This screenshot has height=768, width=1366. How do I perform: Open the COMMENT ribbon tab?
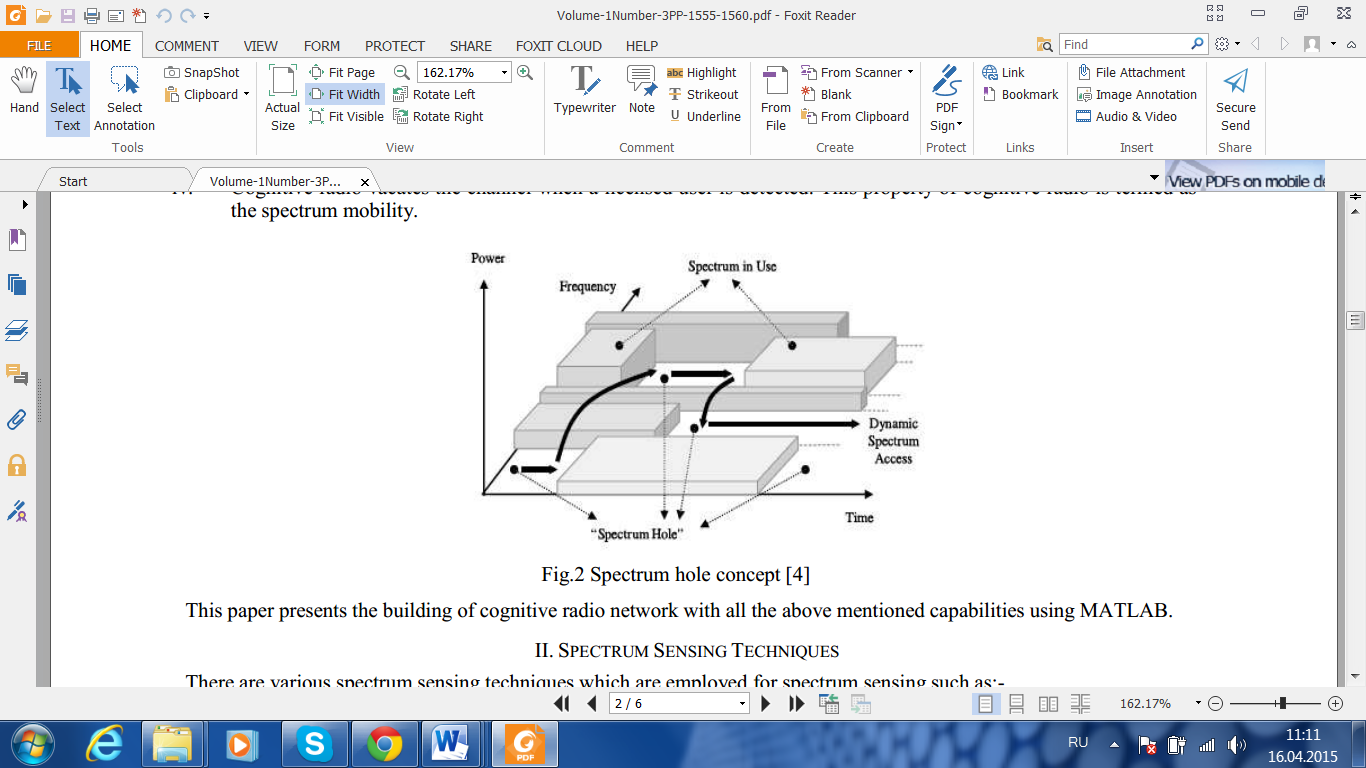186,46
